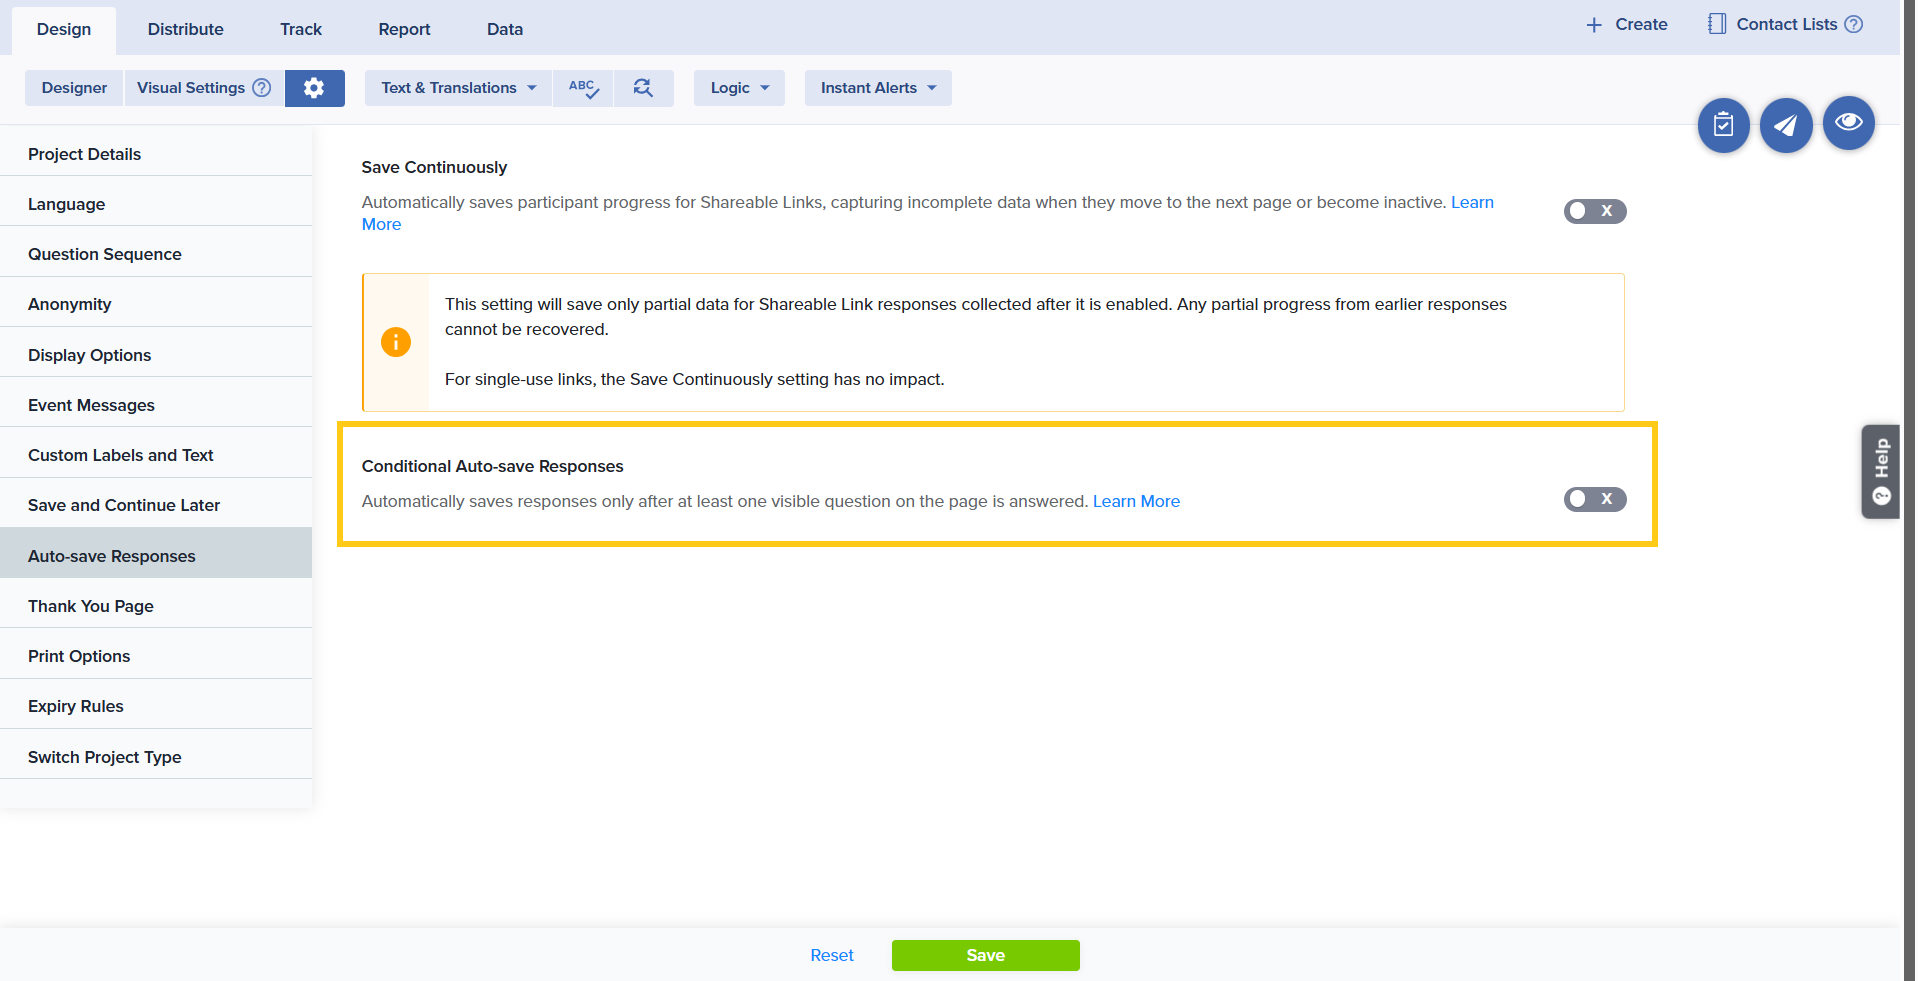
Task: Expand the Logic dropdown menu
Action: tap(739, 88)
